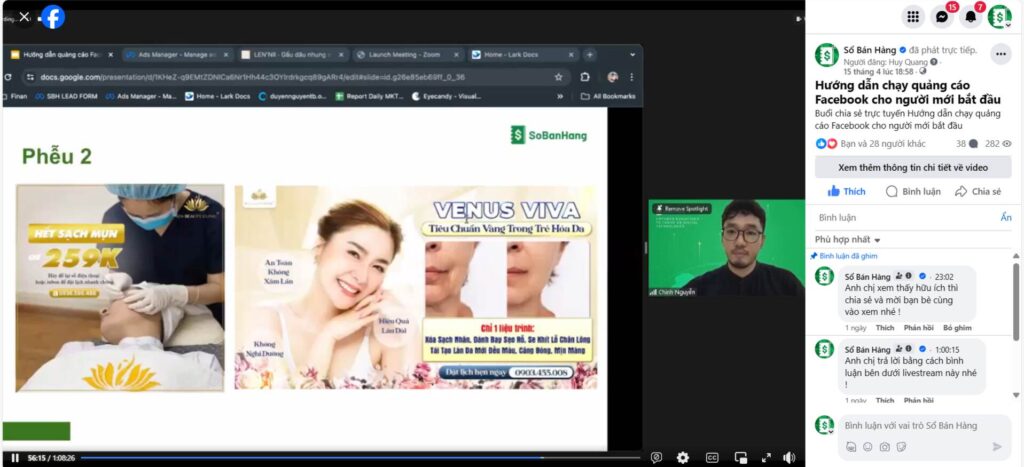Screen dimensions: 1024x467
Task: Click 'Xem thêm thông tin chi tiết về video'
Action: (x=913, y=167)
